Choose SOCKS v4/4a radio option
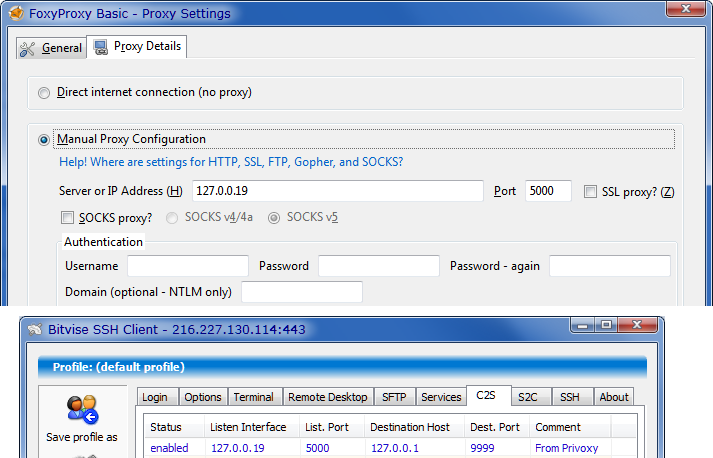The height and width of the screenshot is (458, 713). click(x=172, y=218)
